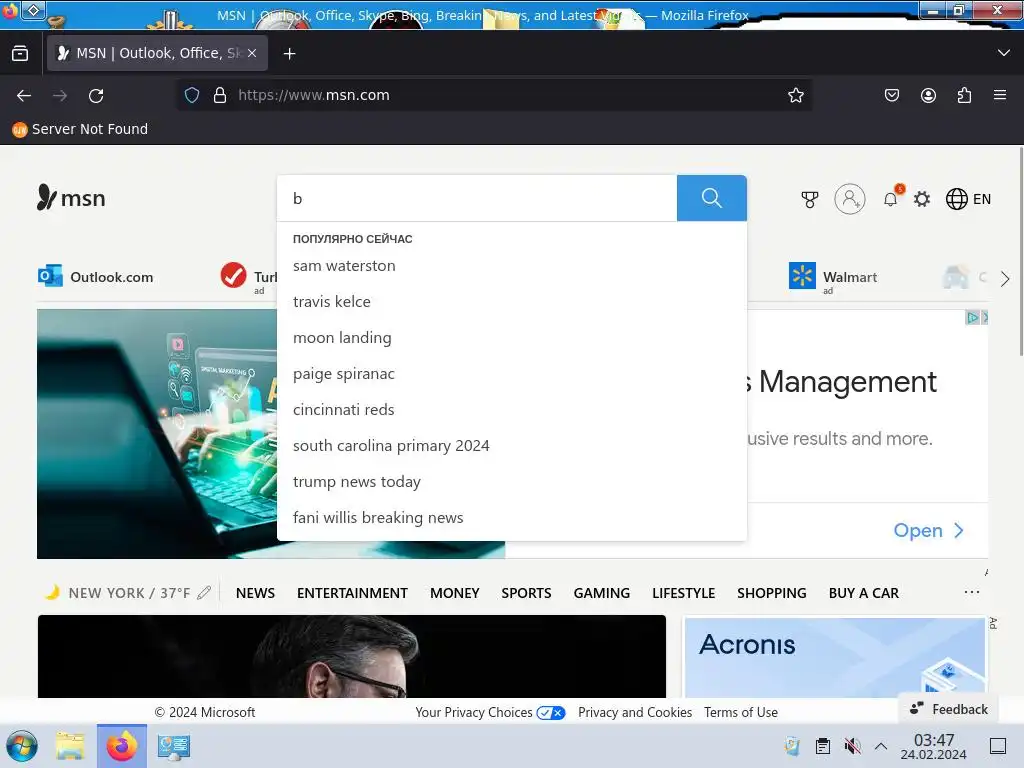1024x768 pixels.
Task: Switch to the GAMING section
Action: 601,593
